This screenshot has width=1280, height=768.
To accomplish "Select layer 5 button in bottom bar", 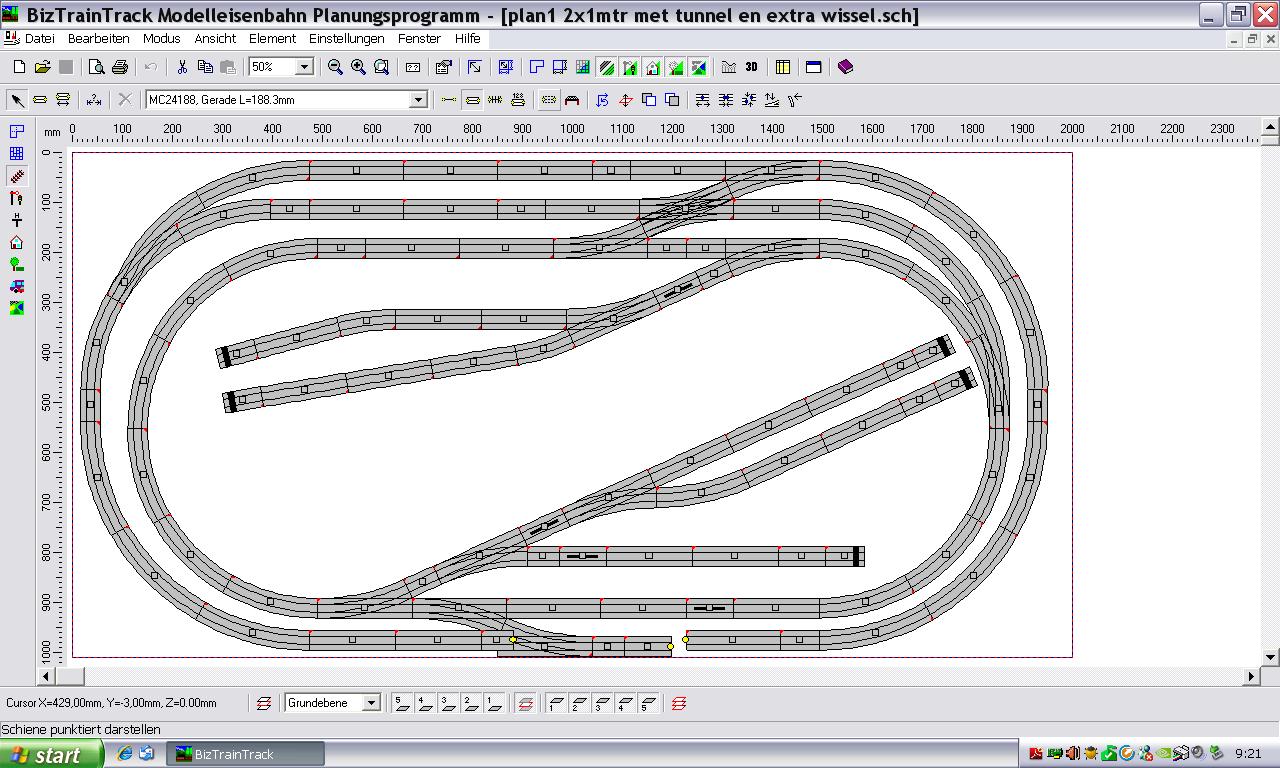I will (x=402, y=703).
